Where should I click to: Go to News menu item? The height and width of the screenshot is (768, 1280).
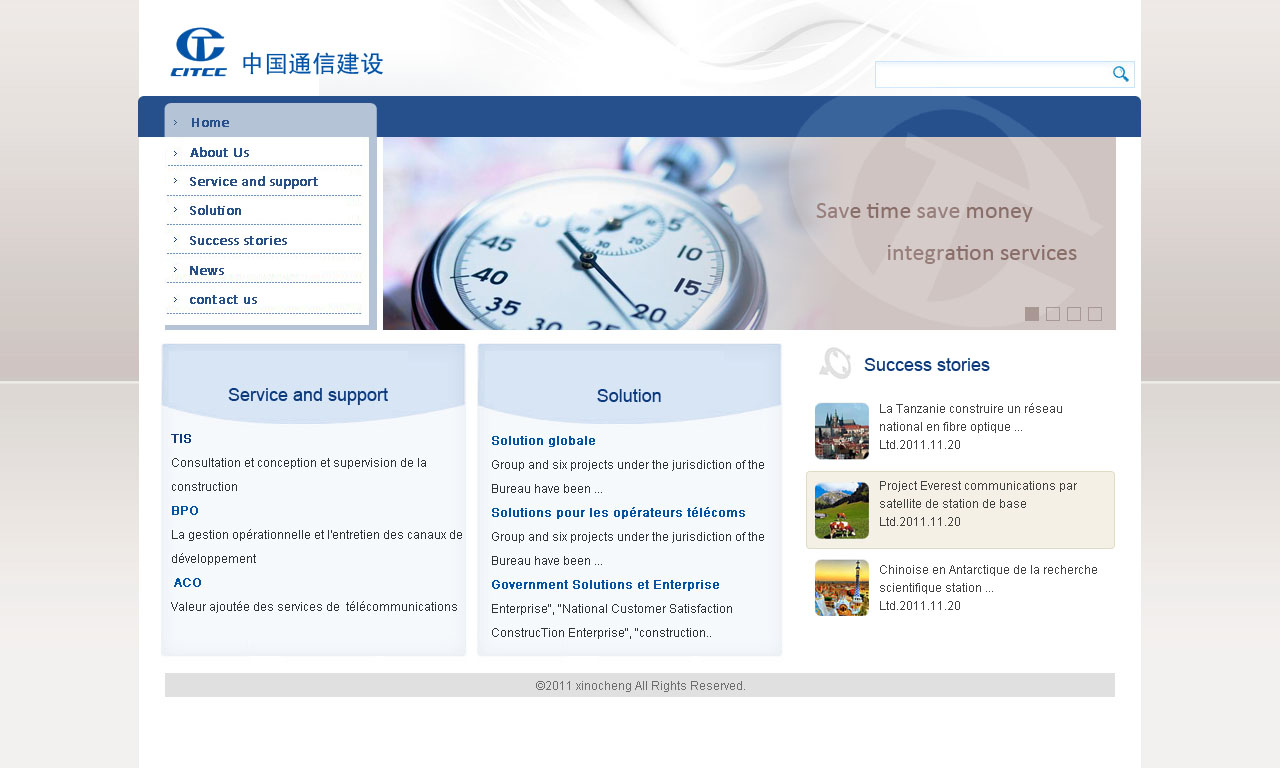pos(207,271)
